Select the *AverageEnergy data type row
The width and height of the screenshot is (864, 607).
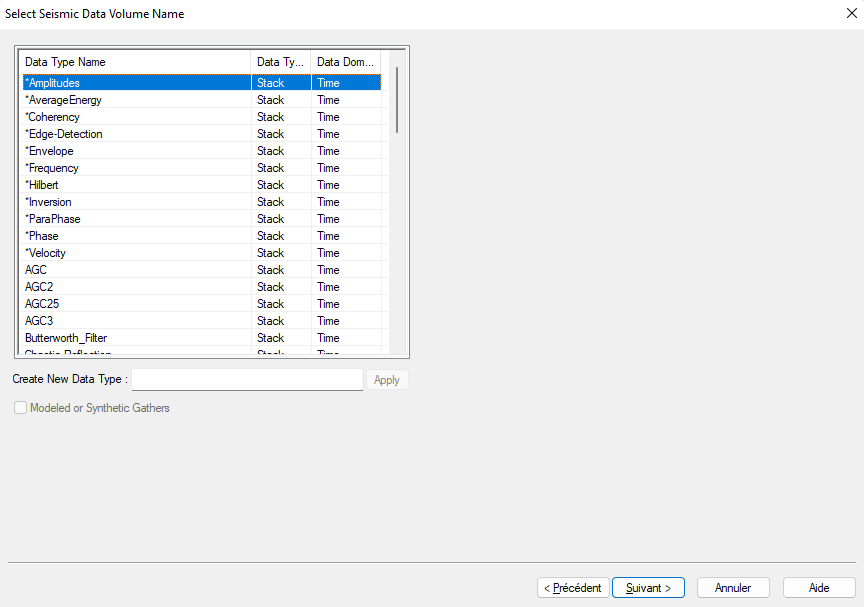tap(64, 100)
